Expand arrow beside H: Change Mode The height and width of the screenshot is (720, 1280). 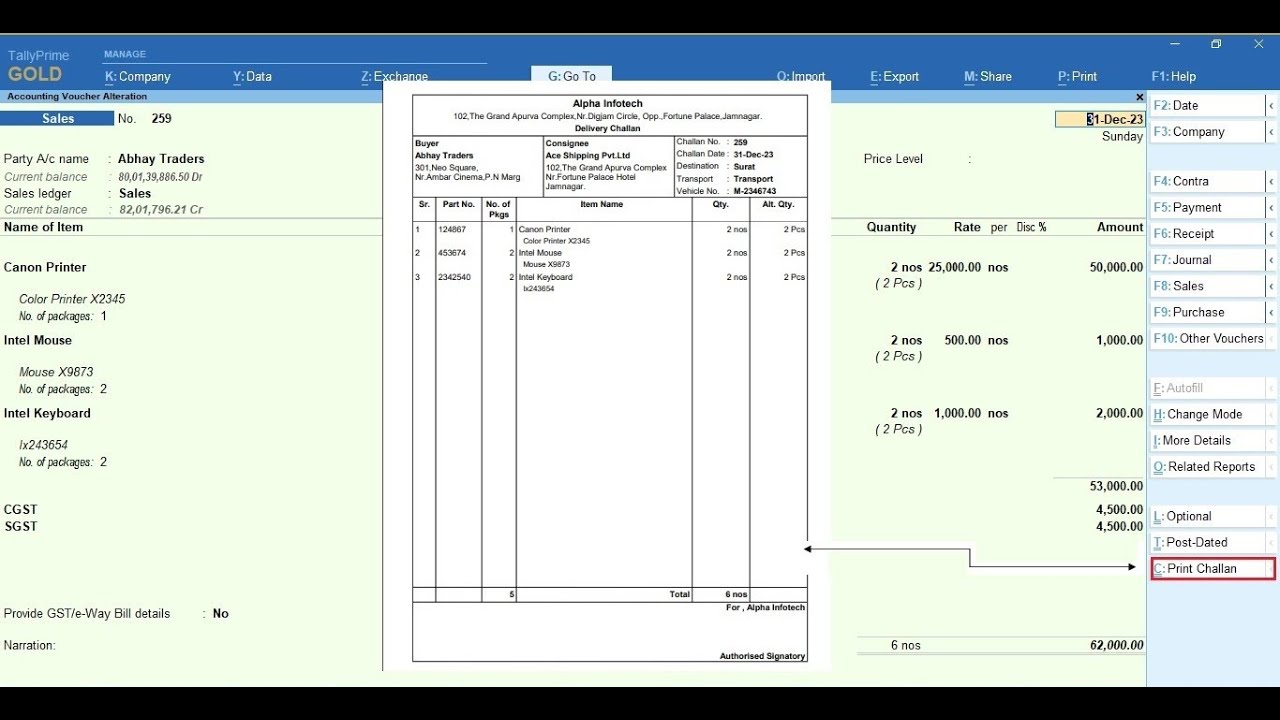click(1271, 414)
